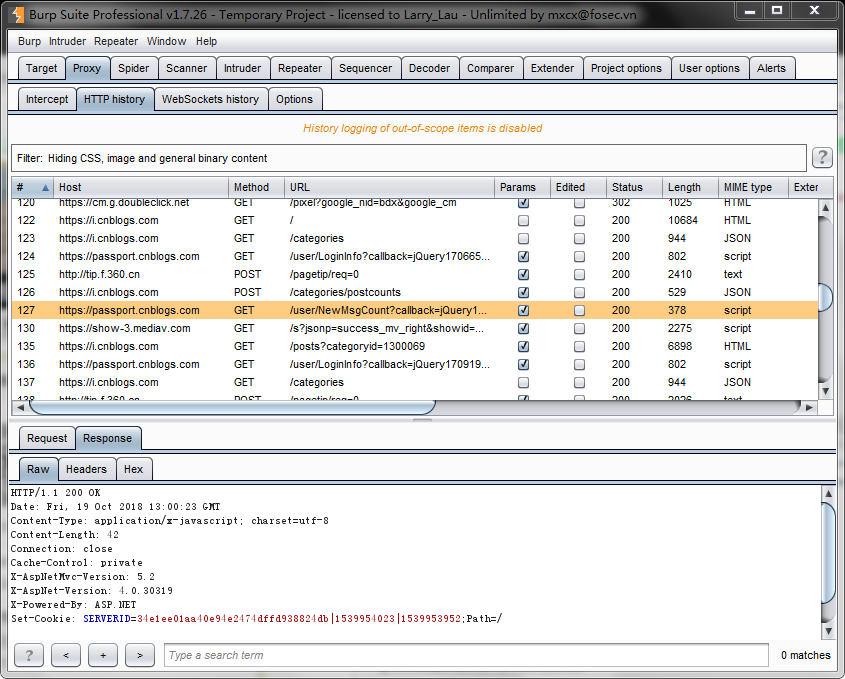The width and height of the screenshot is (845, 679).
Task: Open the filter bar settings
Action: click(x=409, y=158)
